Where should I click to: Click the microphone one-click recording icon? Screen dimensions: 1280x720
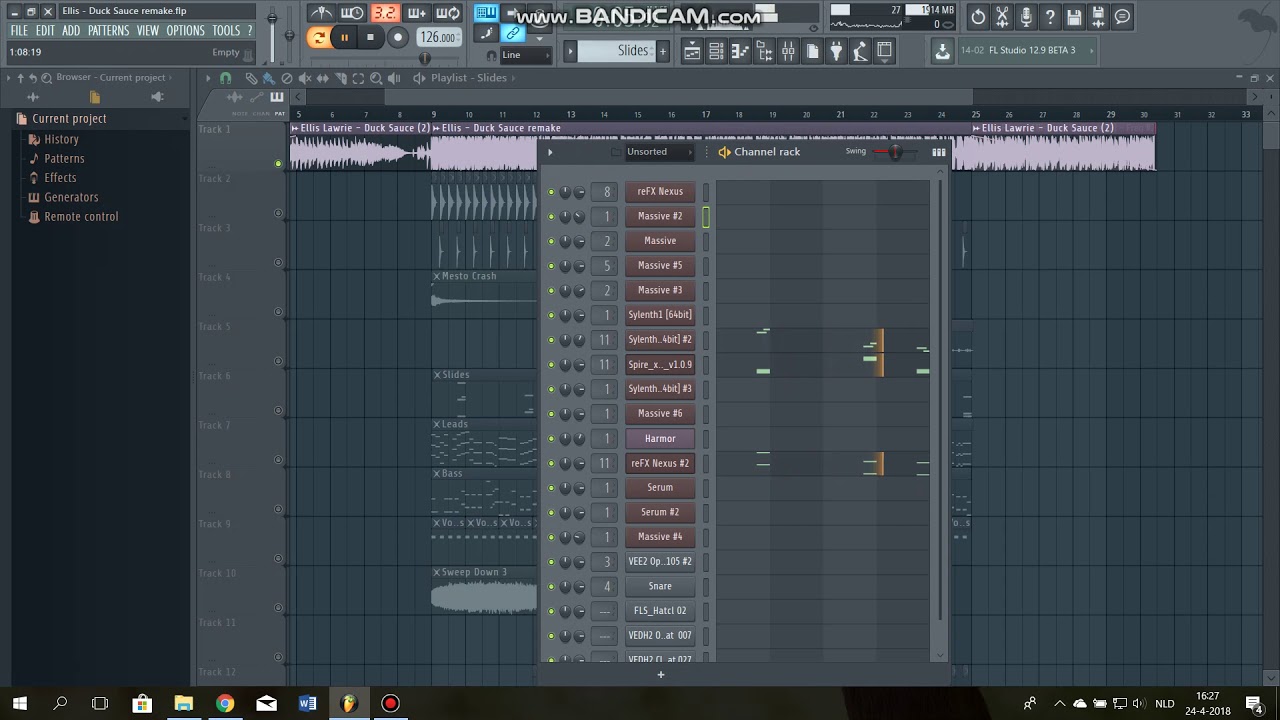pyautogui.click(x=1026, y=17)
